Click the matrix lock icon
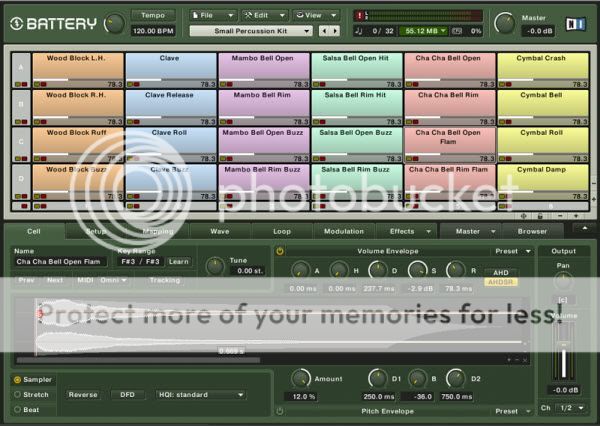Screen dimensions: 600x426 click(x=540, y=216)
